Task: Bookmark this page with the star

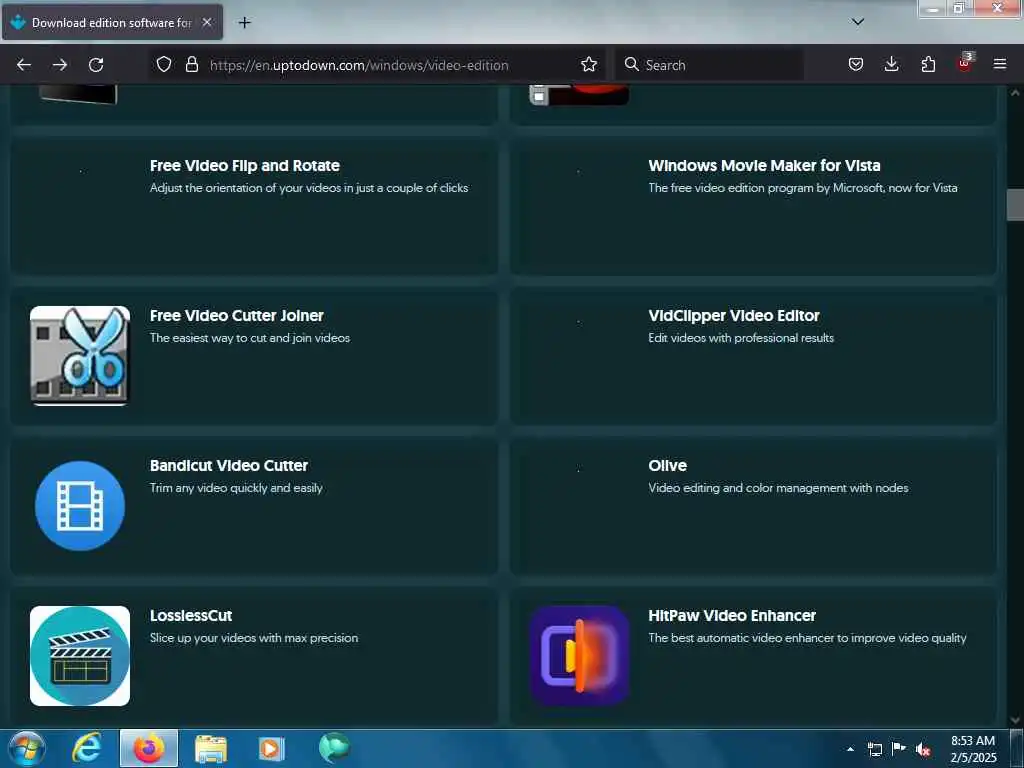Action: pyautogui.click(x=588, y=64)
